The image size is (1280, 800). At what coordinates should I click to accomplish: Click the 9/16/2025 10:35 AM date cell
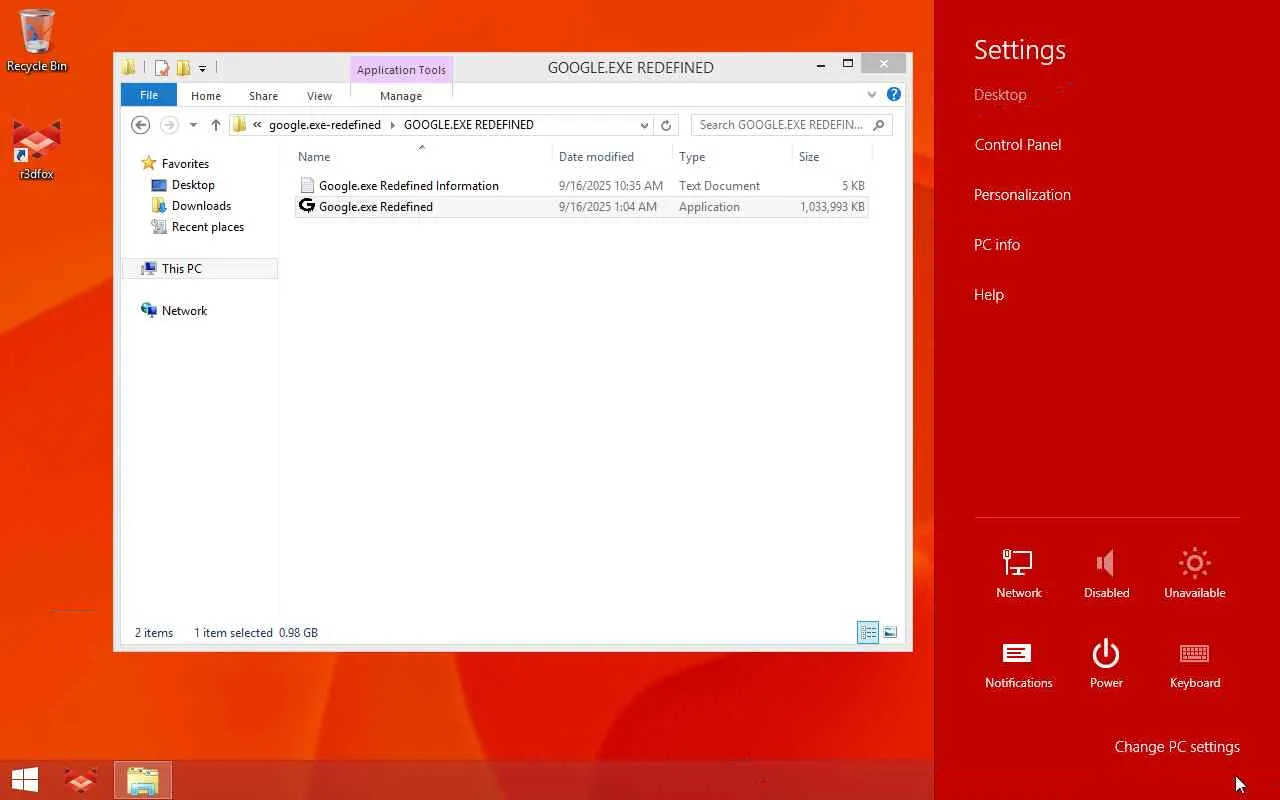pos(611,186)
